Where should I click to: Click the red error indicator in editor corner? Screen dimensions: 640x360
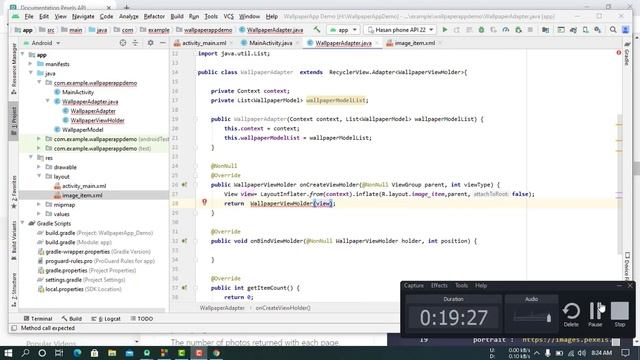pyautogui.click(x=618, y=53)
